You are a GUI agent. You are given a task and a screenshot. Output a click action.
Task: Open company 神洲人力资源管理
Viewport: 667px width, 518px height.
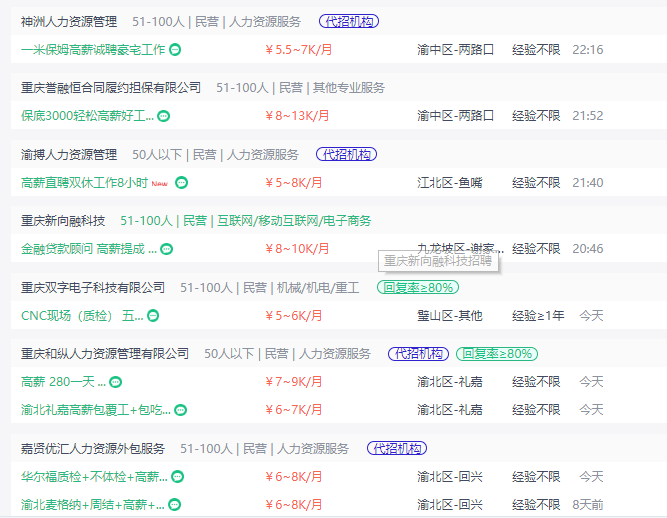pyautogui.click(x=69, y=22)
